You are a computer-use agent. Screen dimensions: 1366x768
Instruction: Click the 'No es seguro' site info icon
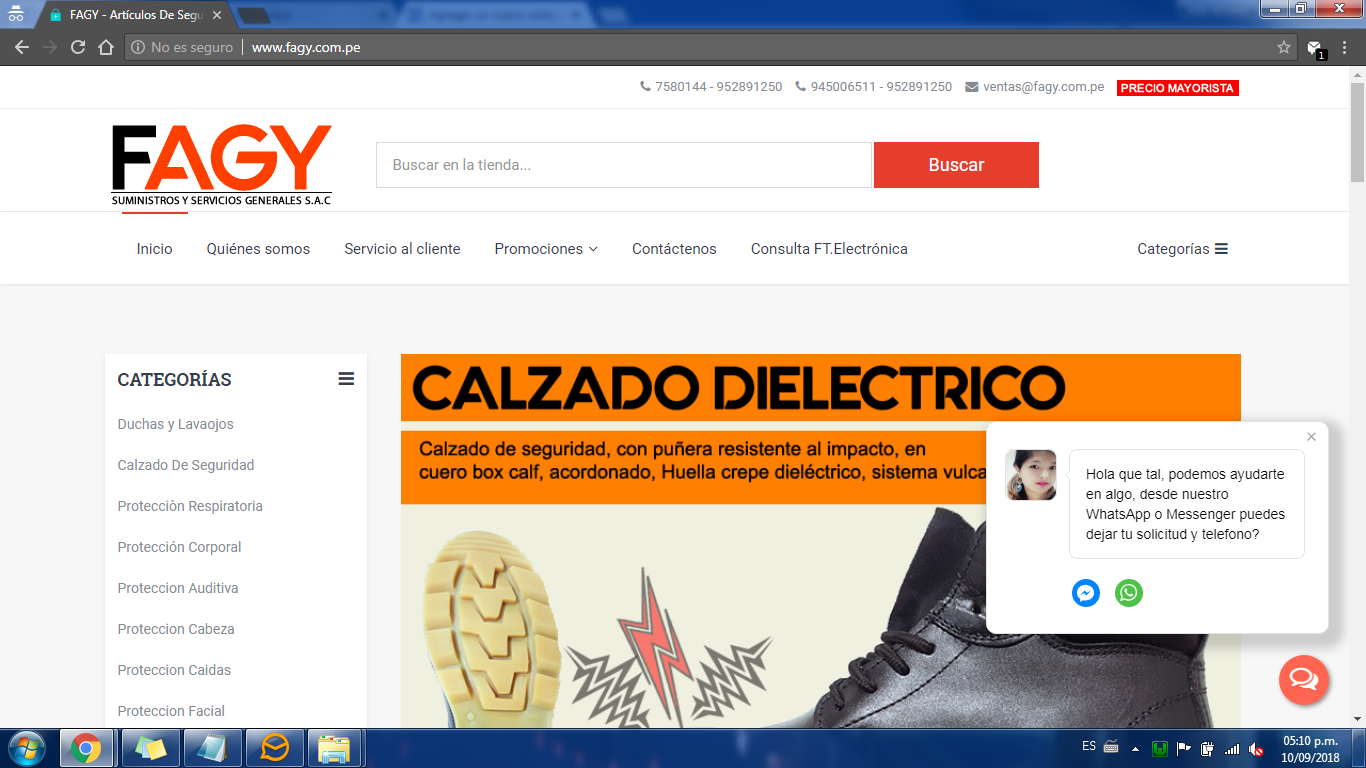139,47
